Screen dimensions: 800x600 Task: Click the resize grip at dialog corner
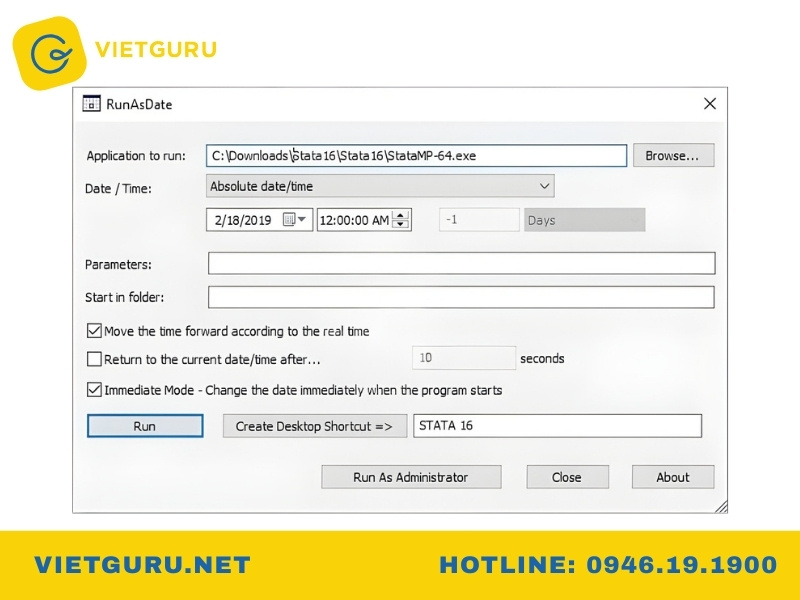(720, 506)
